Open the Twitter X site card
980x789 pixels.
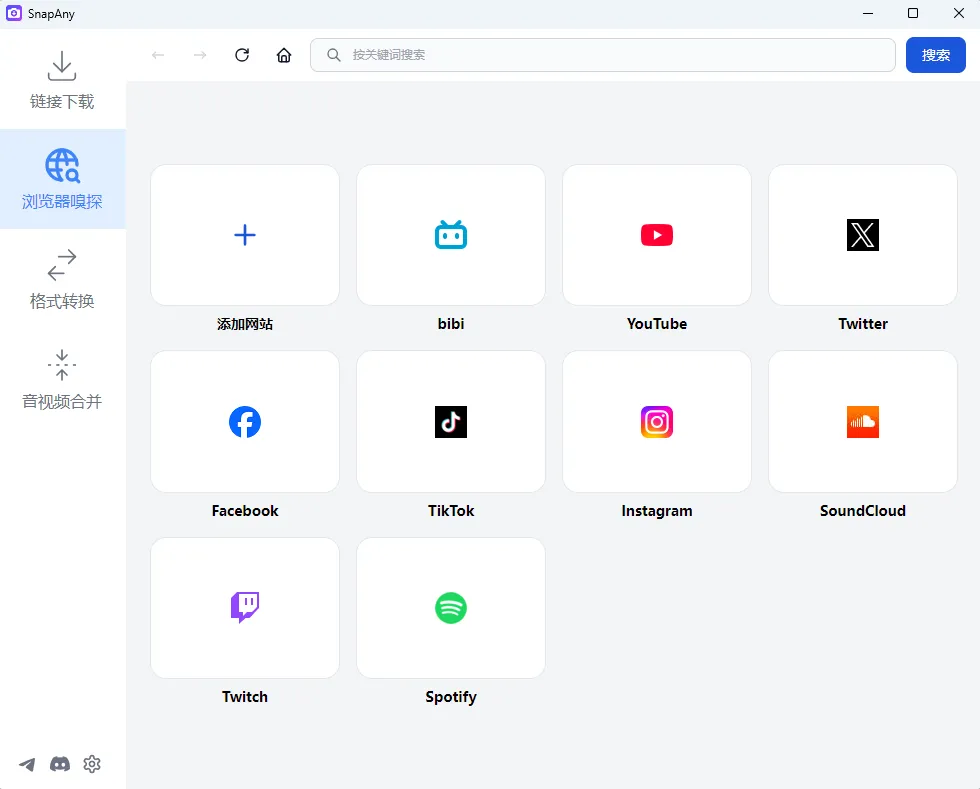click(x=862, y=235)
